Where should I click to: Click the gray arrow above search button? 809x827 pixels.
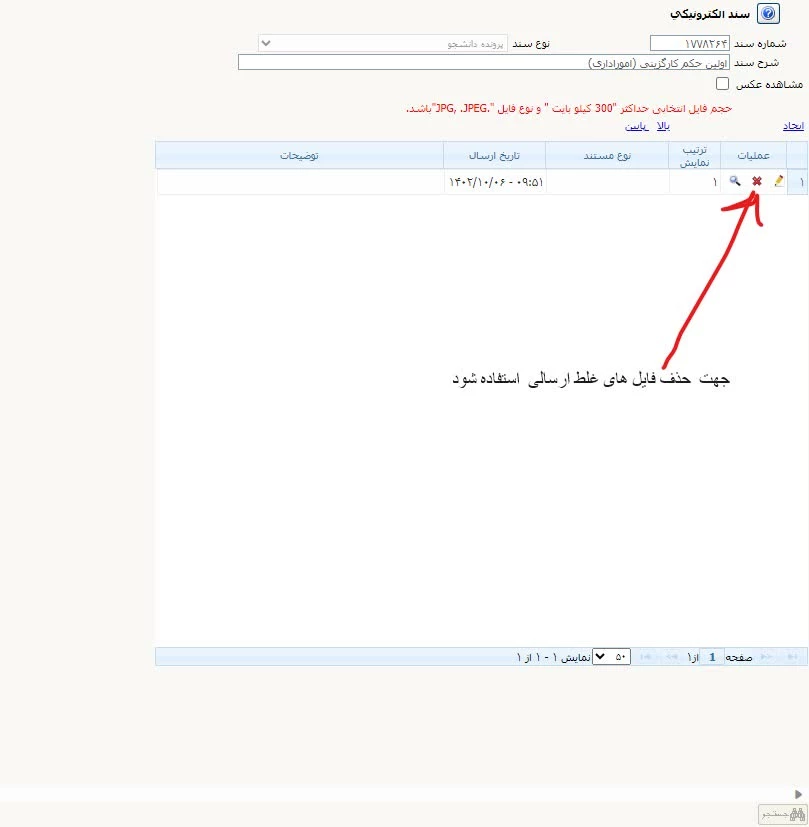click(797, 794)
